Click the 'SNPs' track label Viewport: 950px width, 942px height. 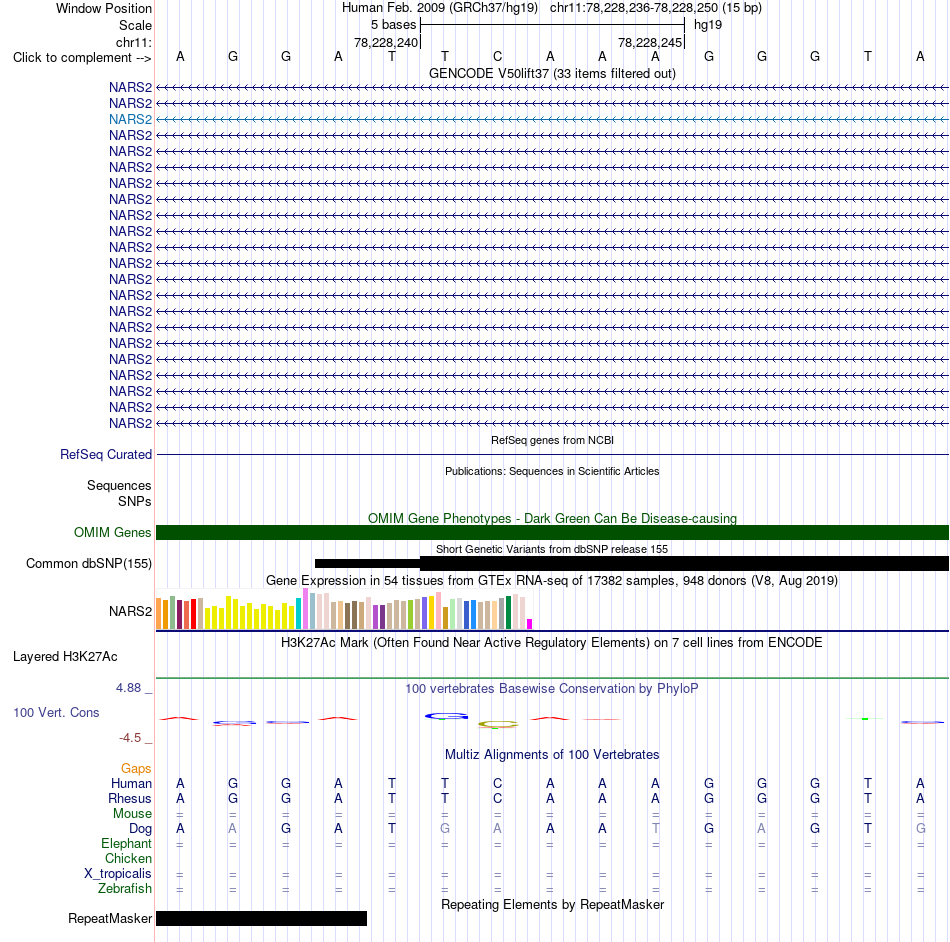135,502
